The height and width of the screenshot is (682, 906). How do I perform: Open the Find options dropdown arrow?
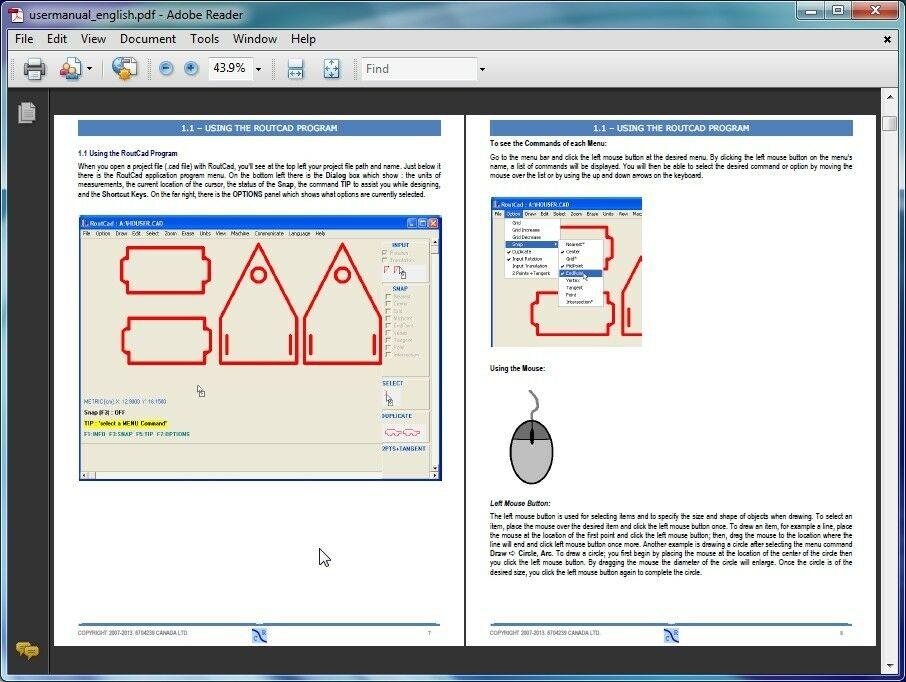point(482,69)
